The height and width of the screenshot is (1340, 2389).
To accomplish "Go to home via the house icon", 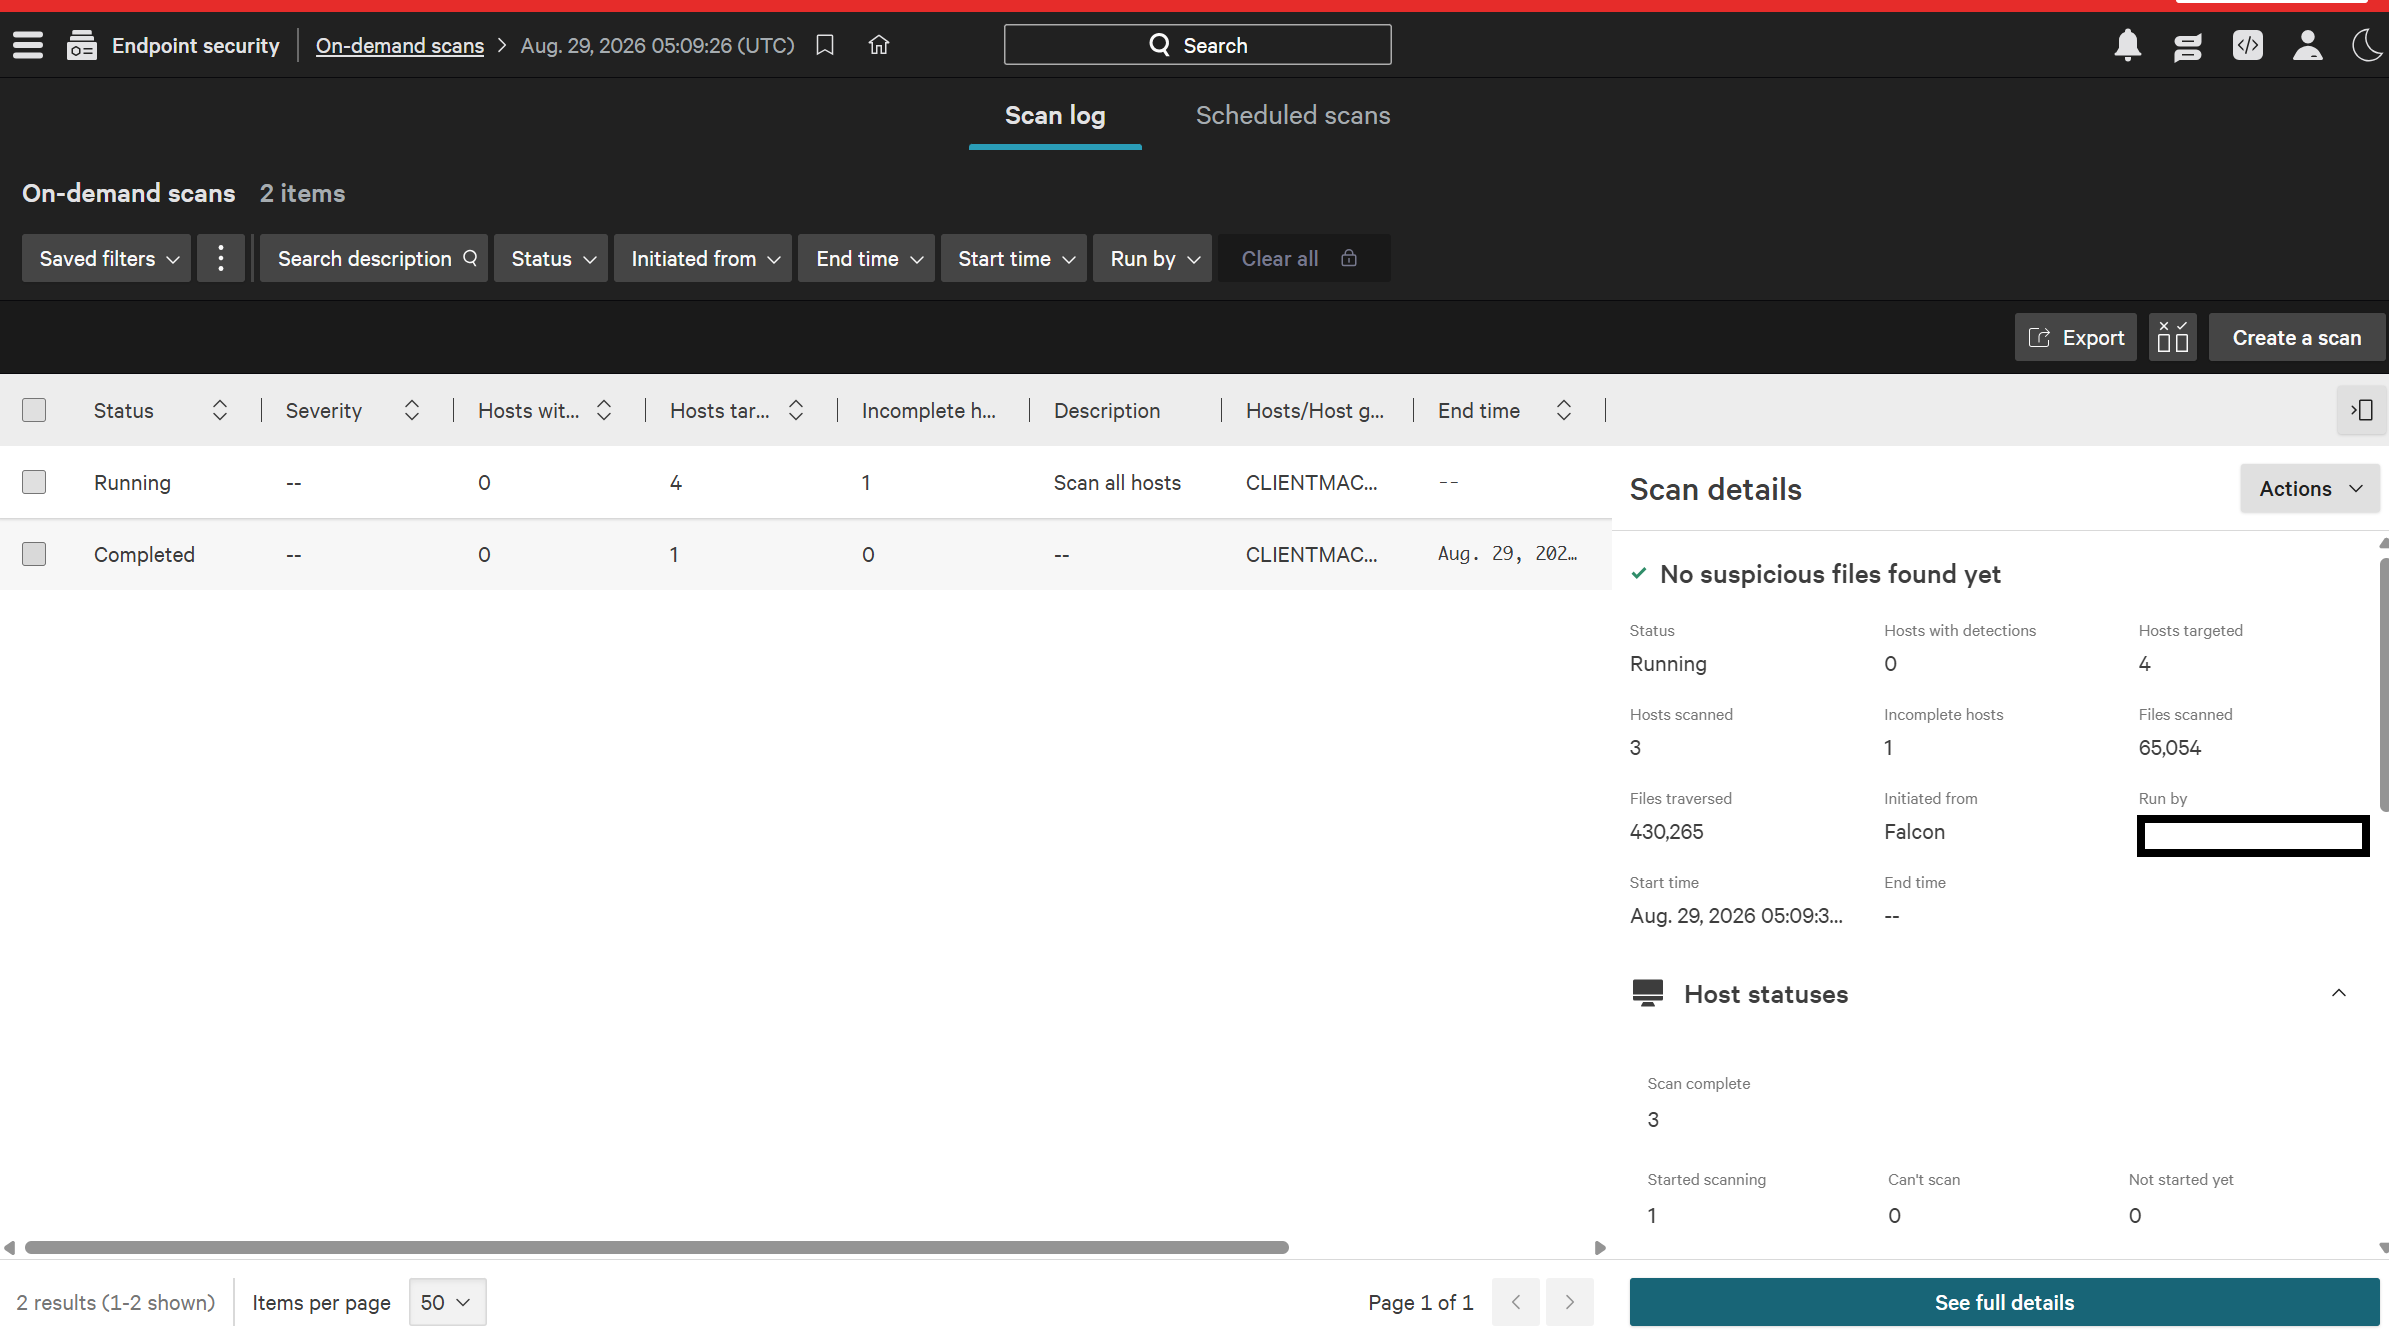I will pyautogui.click(x=879, y=45).
